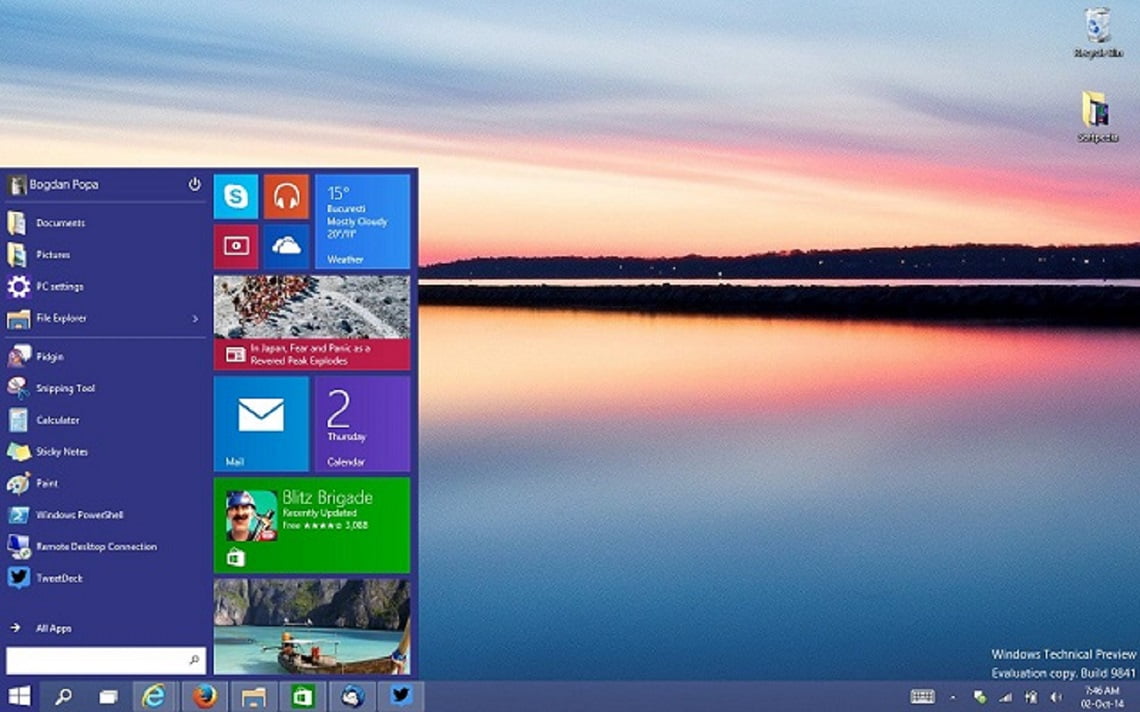Open Twitter from the taskbar

click(x=403, y=696)
